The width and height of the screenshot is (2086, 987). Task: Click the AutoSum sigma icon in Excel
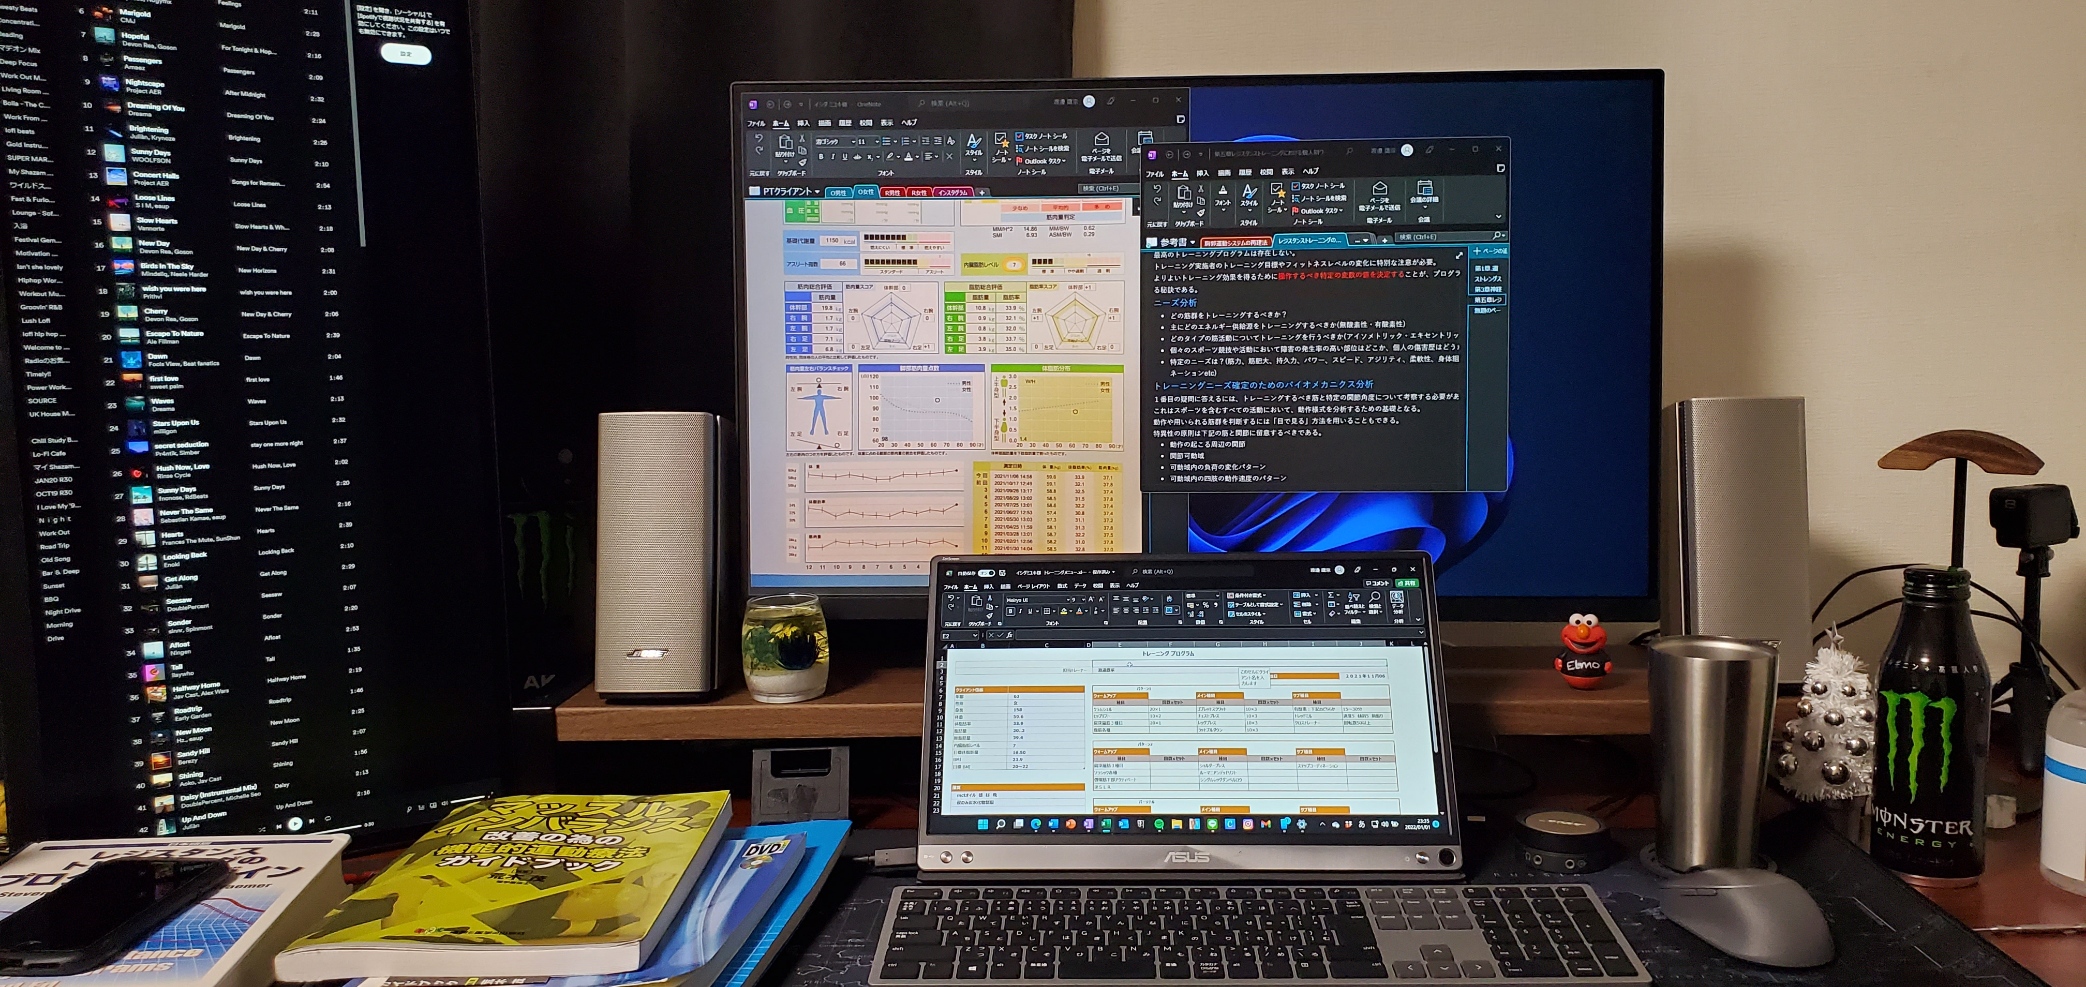click(1330, 595)
